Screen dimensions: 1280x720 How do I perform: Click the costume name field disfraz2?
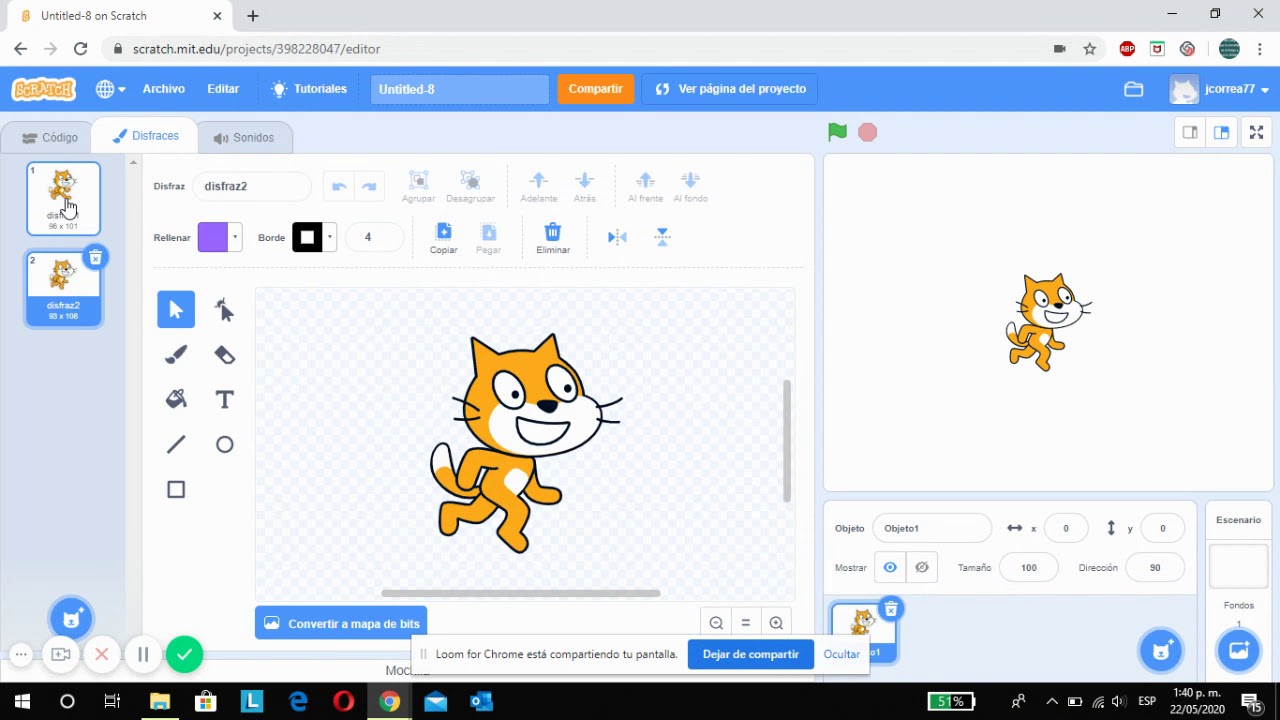253,186
